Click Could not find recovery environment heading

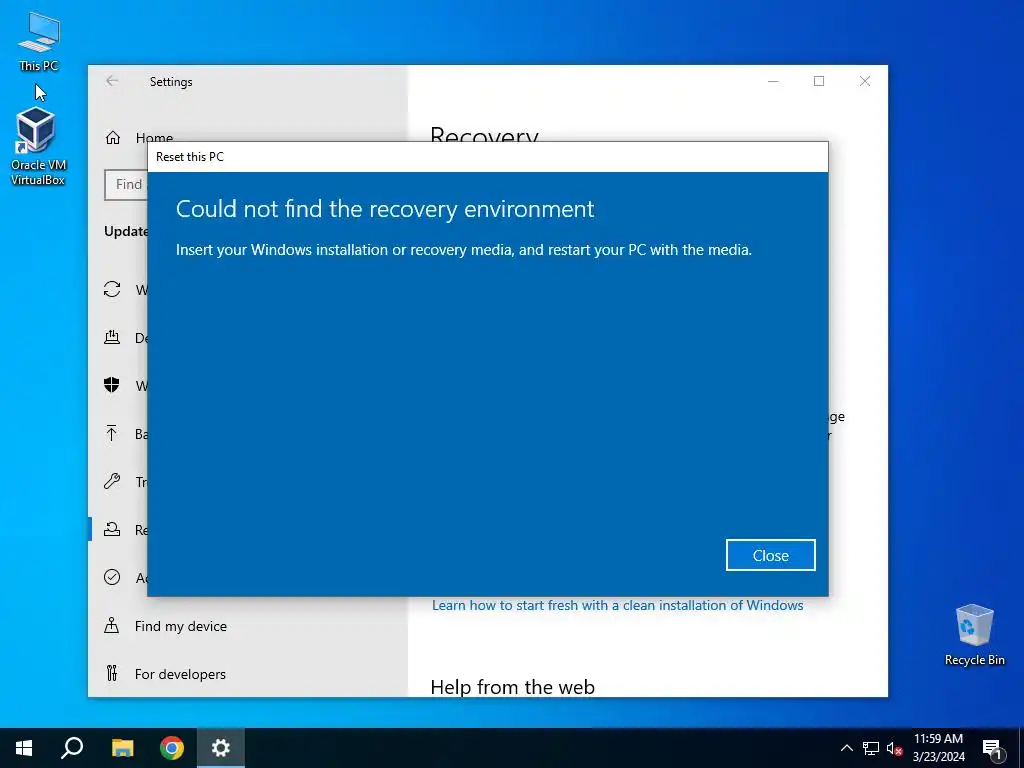coord(385,209)
